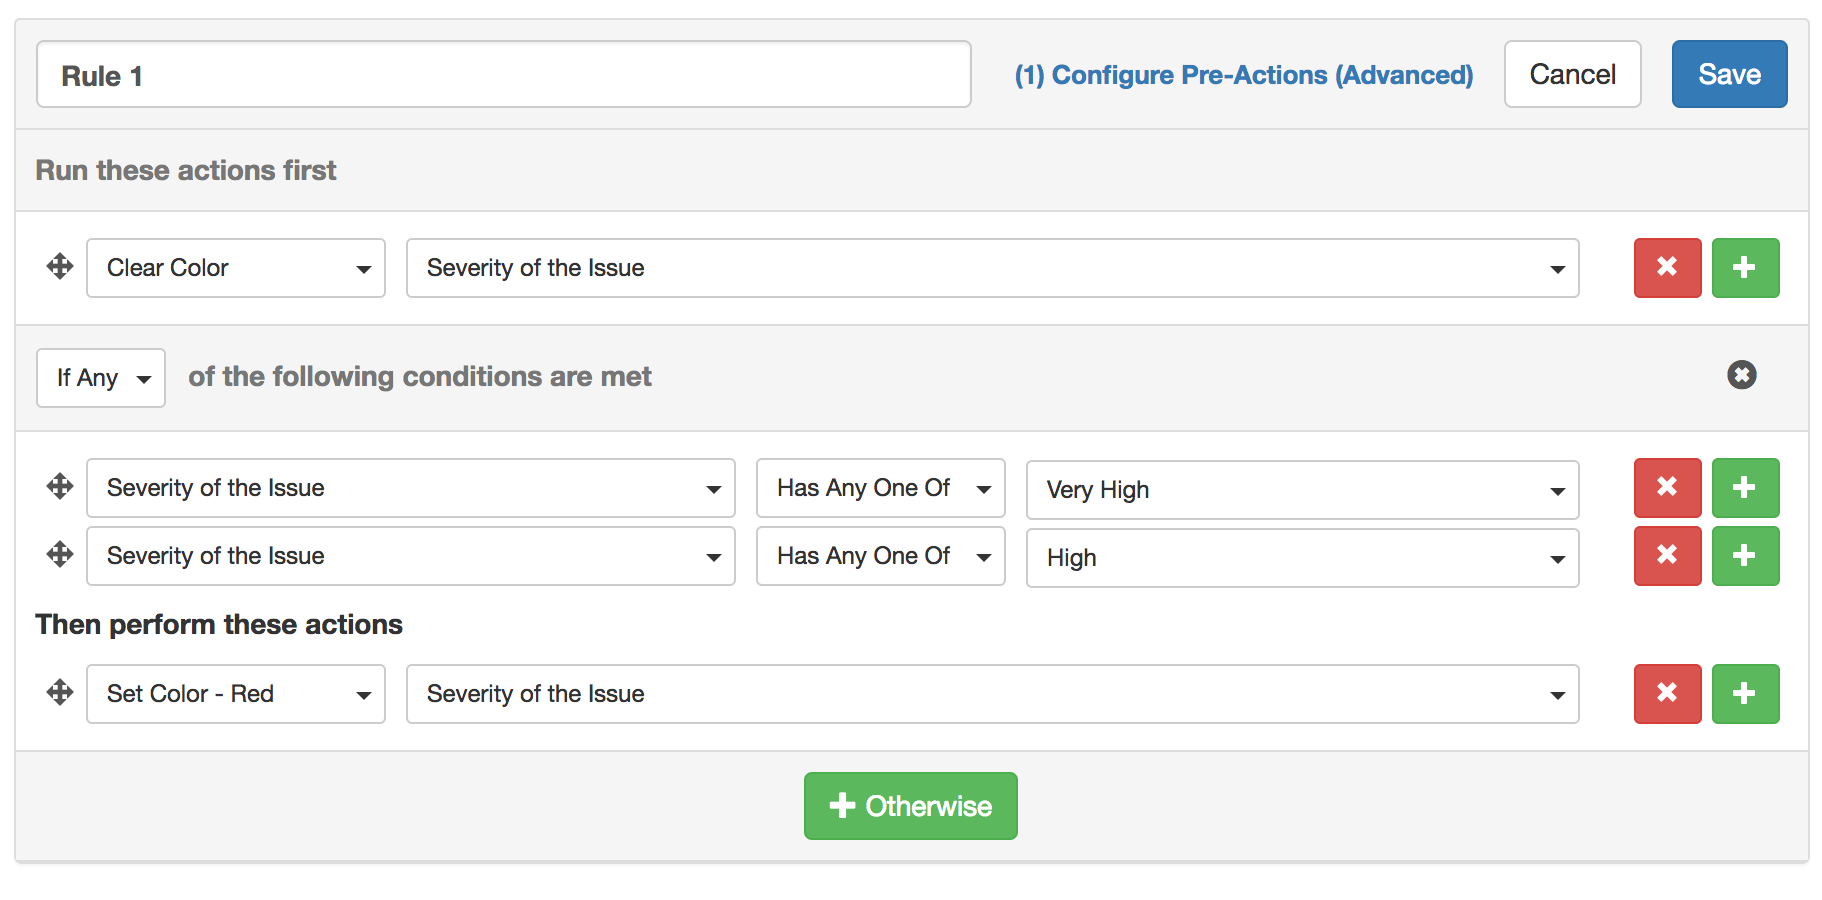Remove the entire If Any condition block

coord(1741,375)
